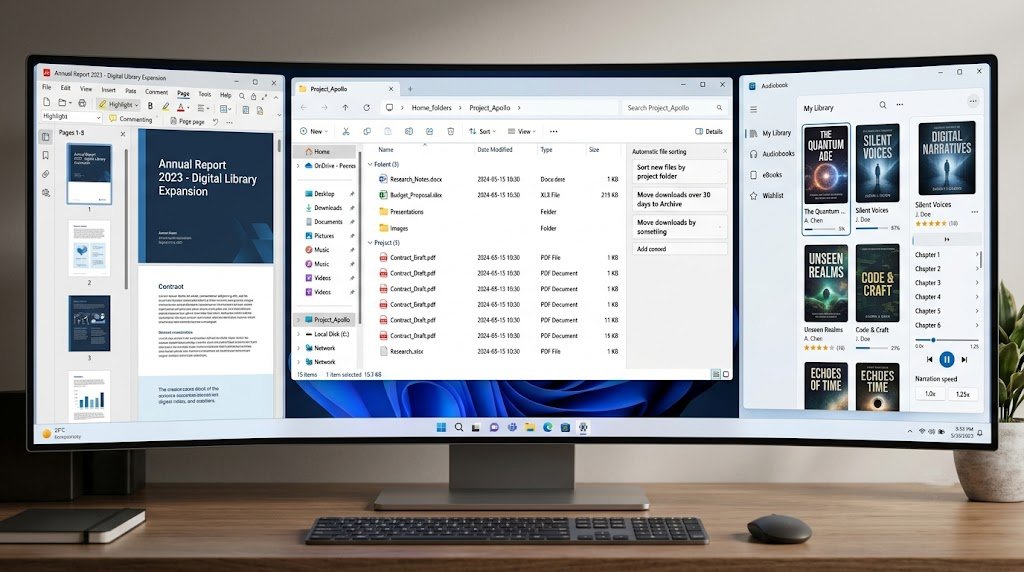The image size is (1024, 572).
Task: Toggle the page thumbnails sidebar panel icon
Action: click(x=46, y=136)
